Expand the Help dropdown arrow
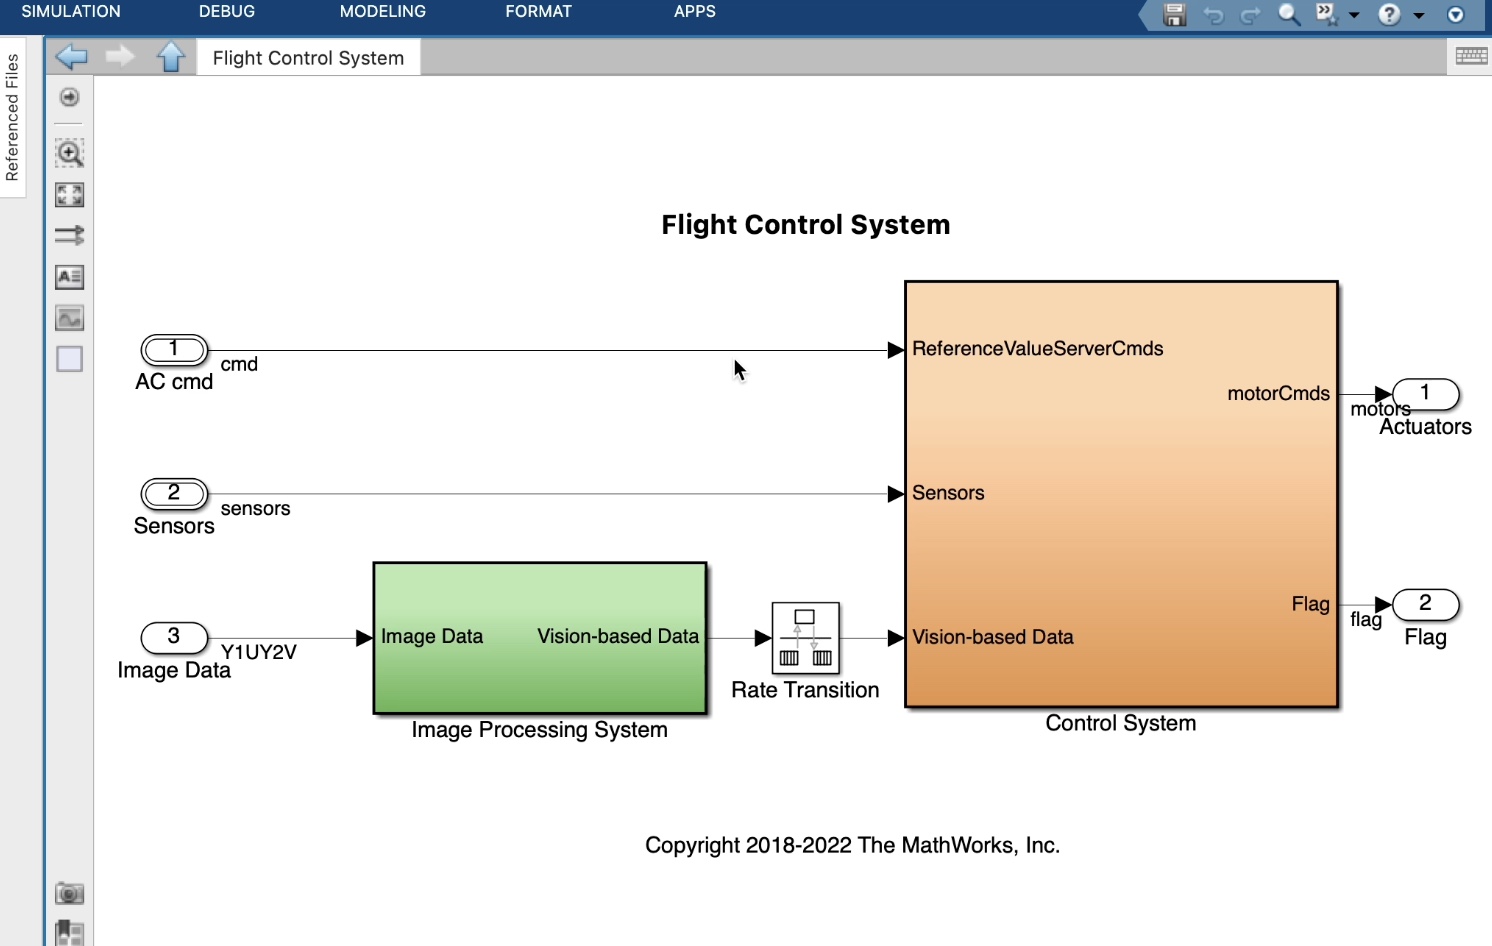The height and width of the screenshot is (946, 1492). 1418,15
